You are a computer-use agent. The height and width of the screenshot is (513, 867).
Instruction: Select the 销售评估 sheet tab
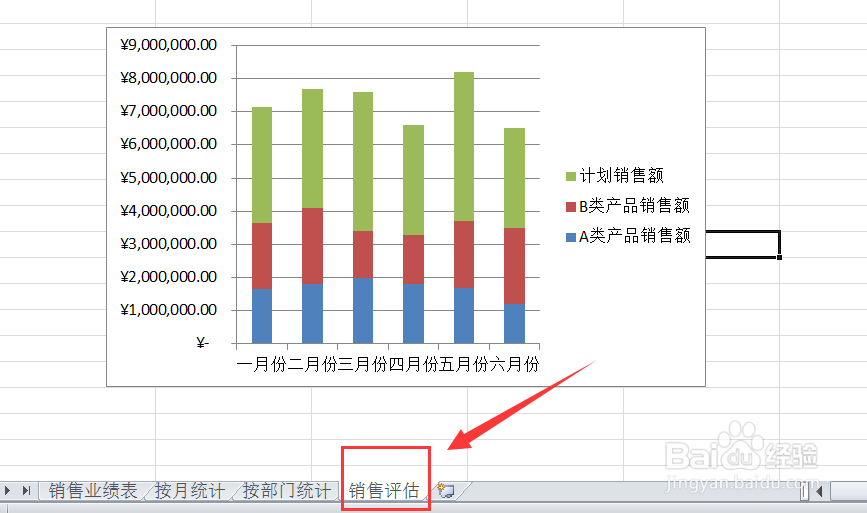[384, 490]
